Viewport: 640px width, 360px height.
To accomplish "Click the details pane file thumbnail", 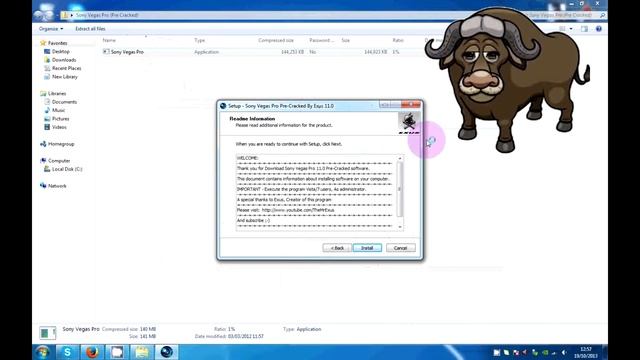I will 47,333.
